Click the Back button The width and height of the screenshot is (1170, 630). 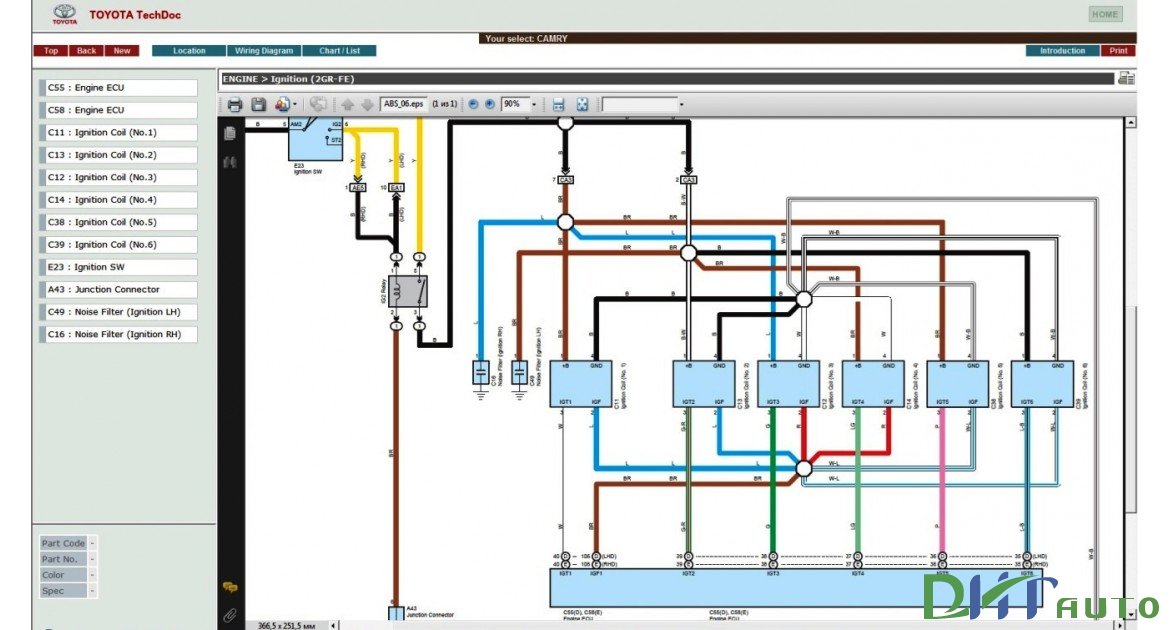tap(87, 51)
